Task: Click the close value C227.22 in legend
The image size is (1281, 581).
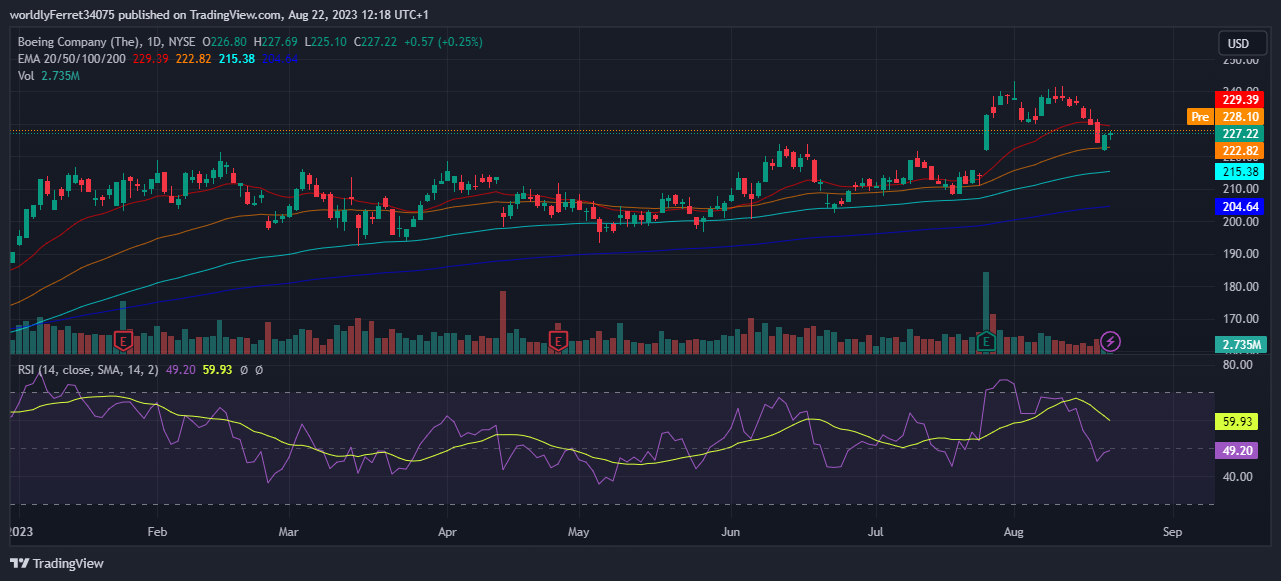Action: [x=374, y=43]
